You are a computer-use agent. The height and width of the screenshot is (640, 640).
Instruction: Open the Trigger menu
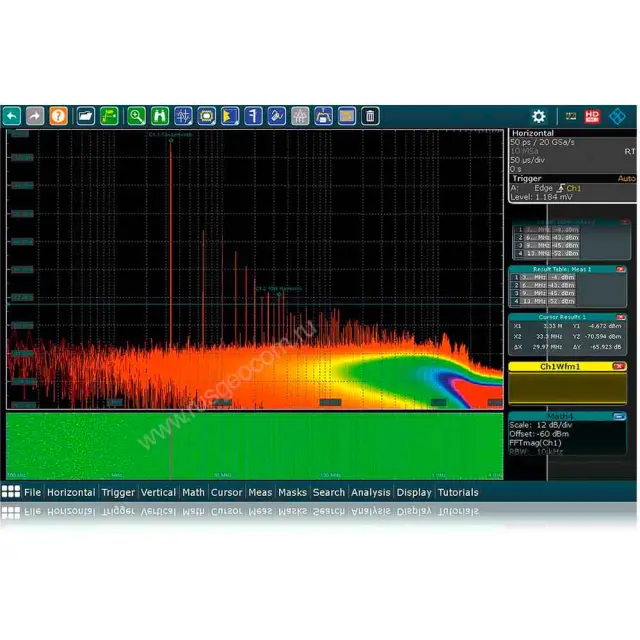[x=118, y=492]
